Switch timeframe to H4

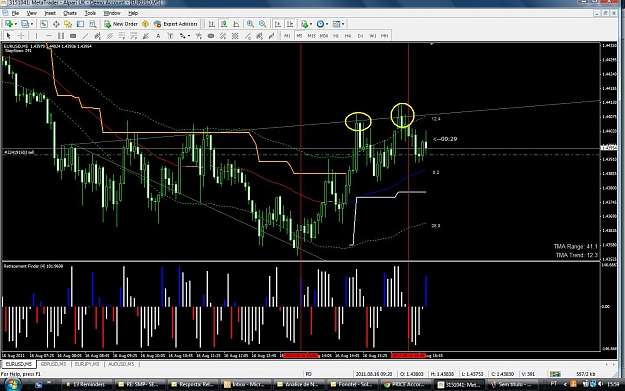(348, 36)
